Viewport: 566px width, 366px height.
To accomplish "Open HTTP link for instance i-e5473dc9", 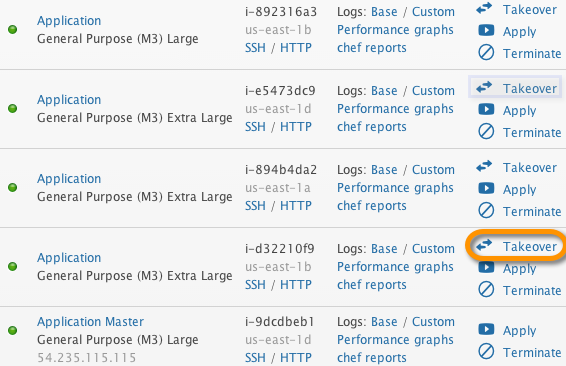I will coord(296,127).
